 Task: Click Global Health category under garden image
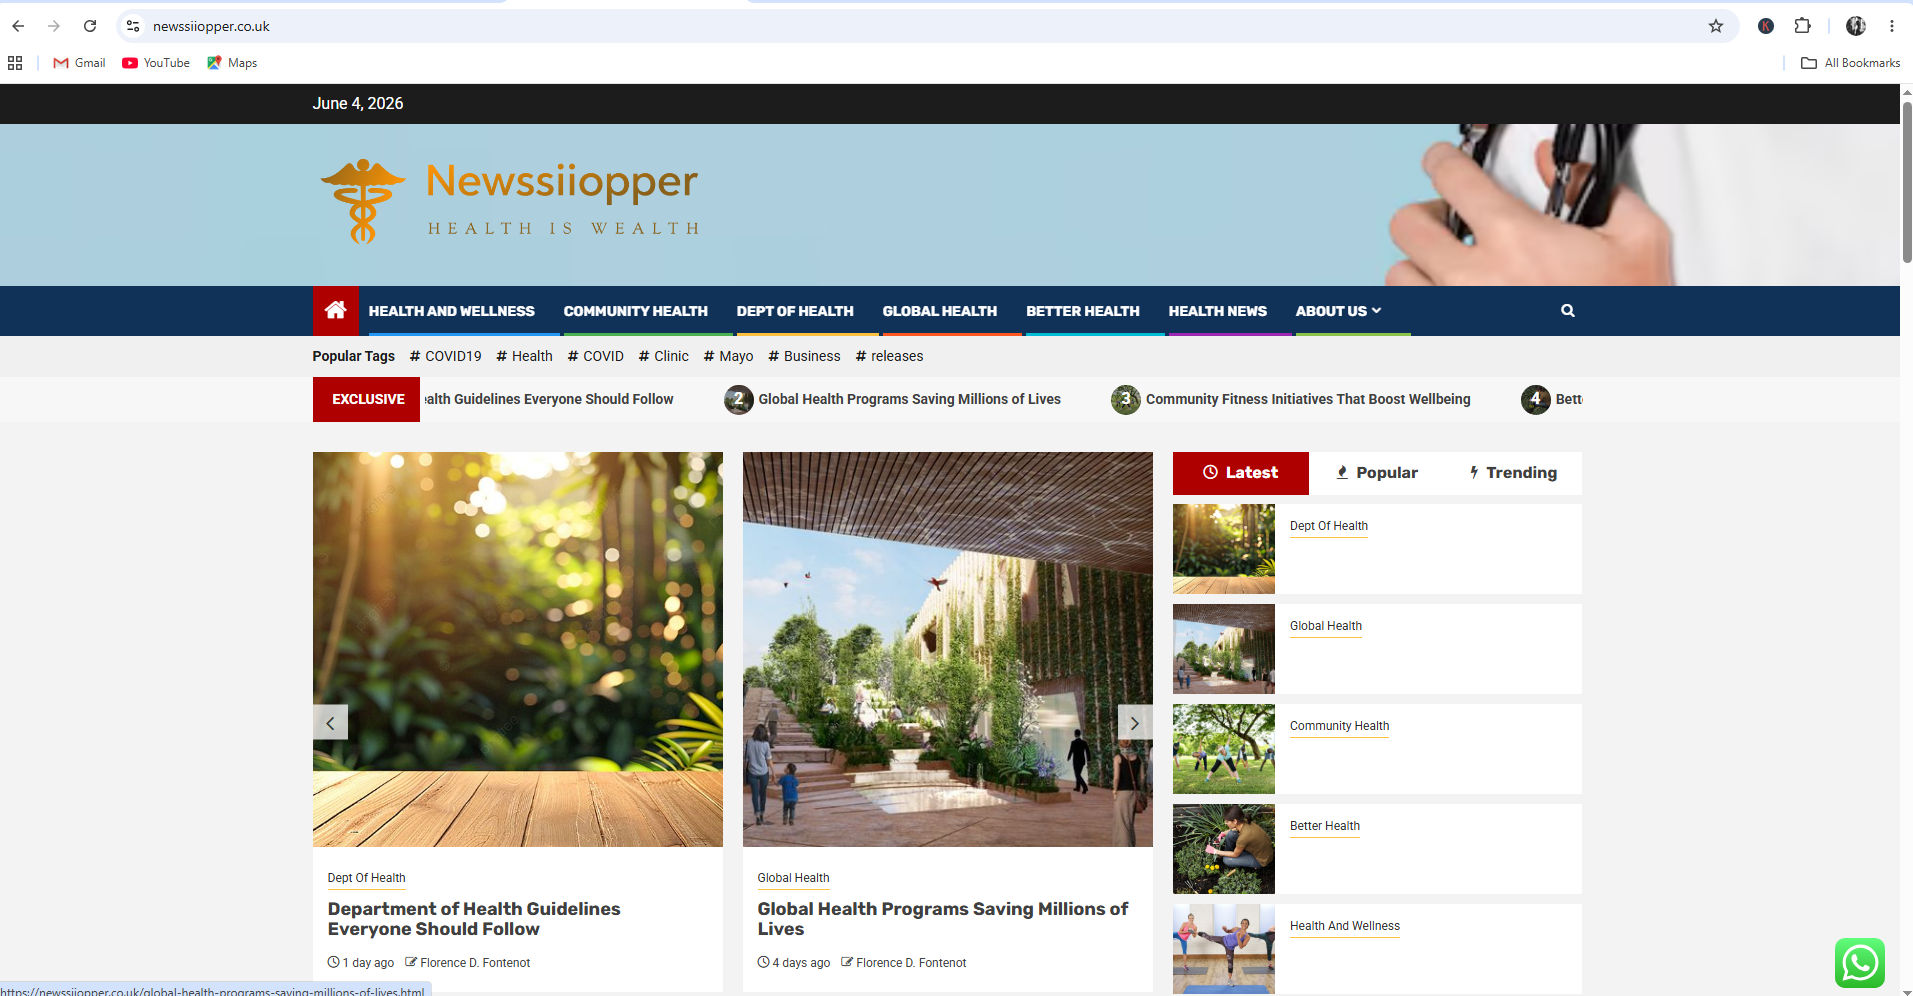click(x=793, y=878)
